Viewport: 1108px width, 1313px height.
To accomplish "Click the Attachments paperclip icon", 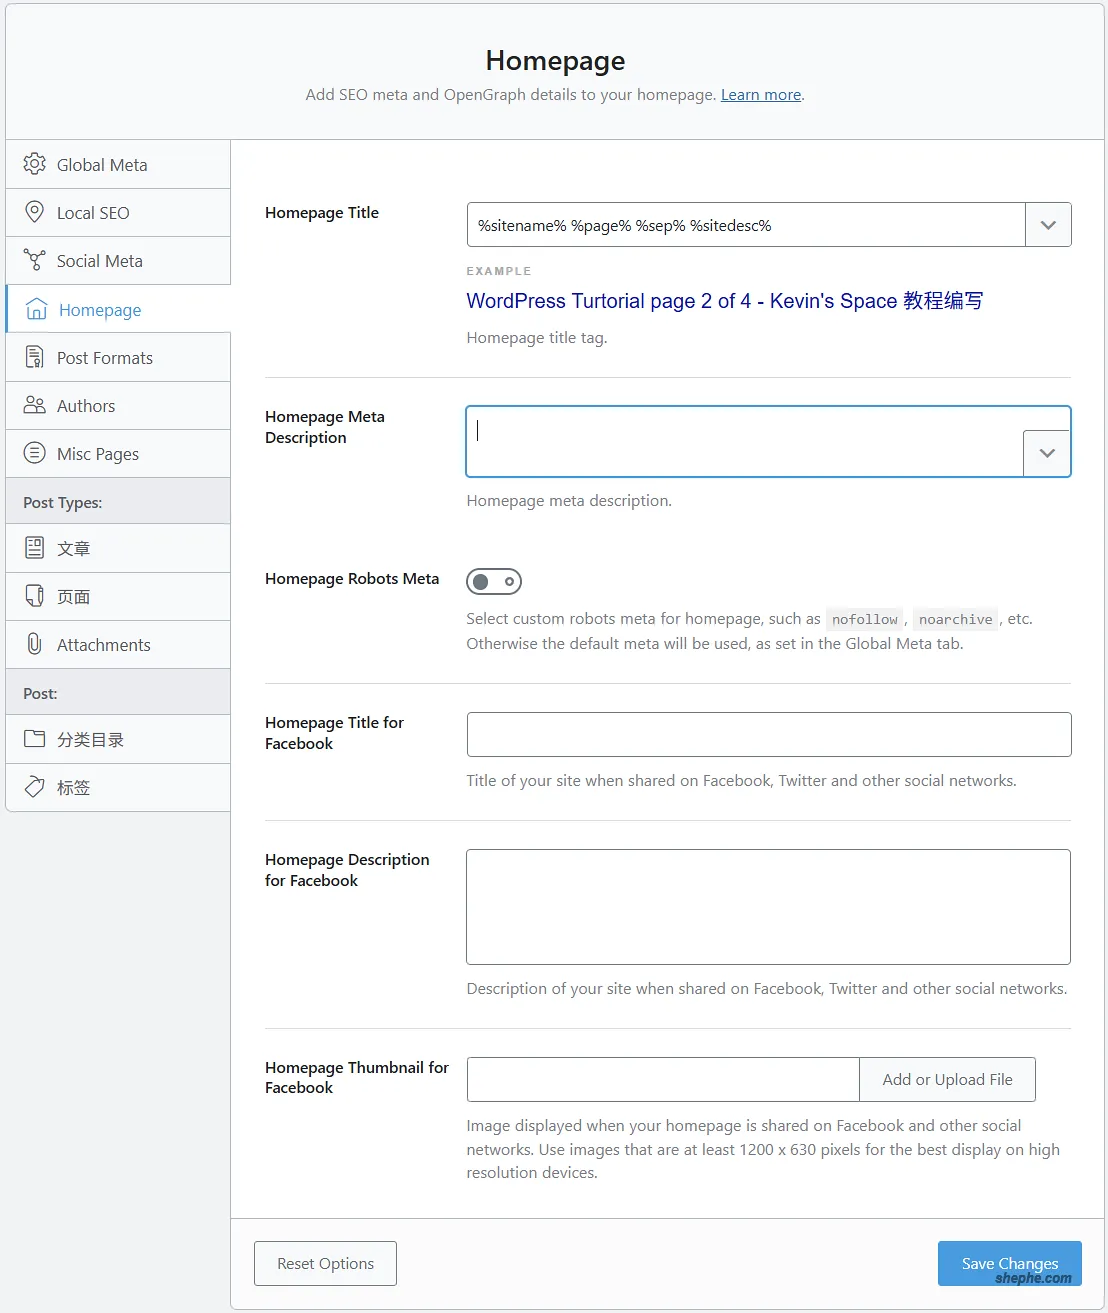I will click(x=35, y=644).
